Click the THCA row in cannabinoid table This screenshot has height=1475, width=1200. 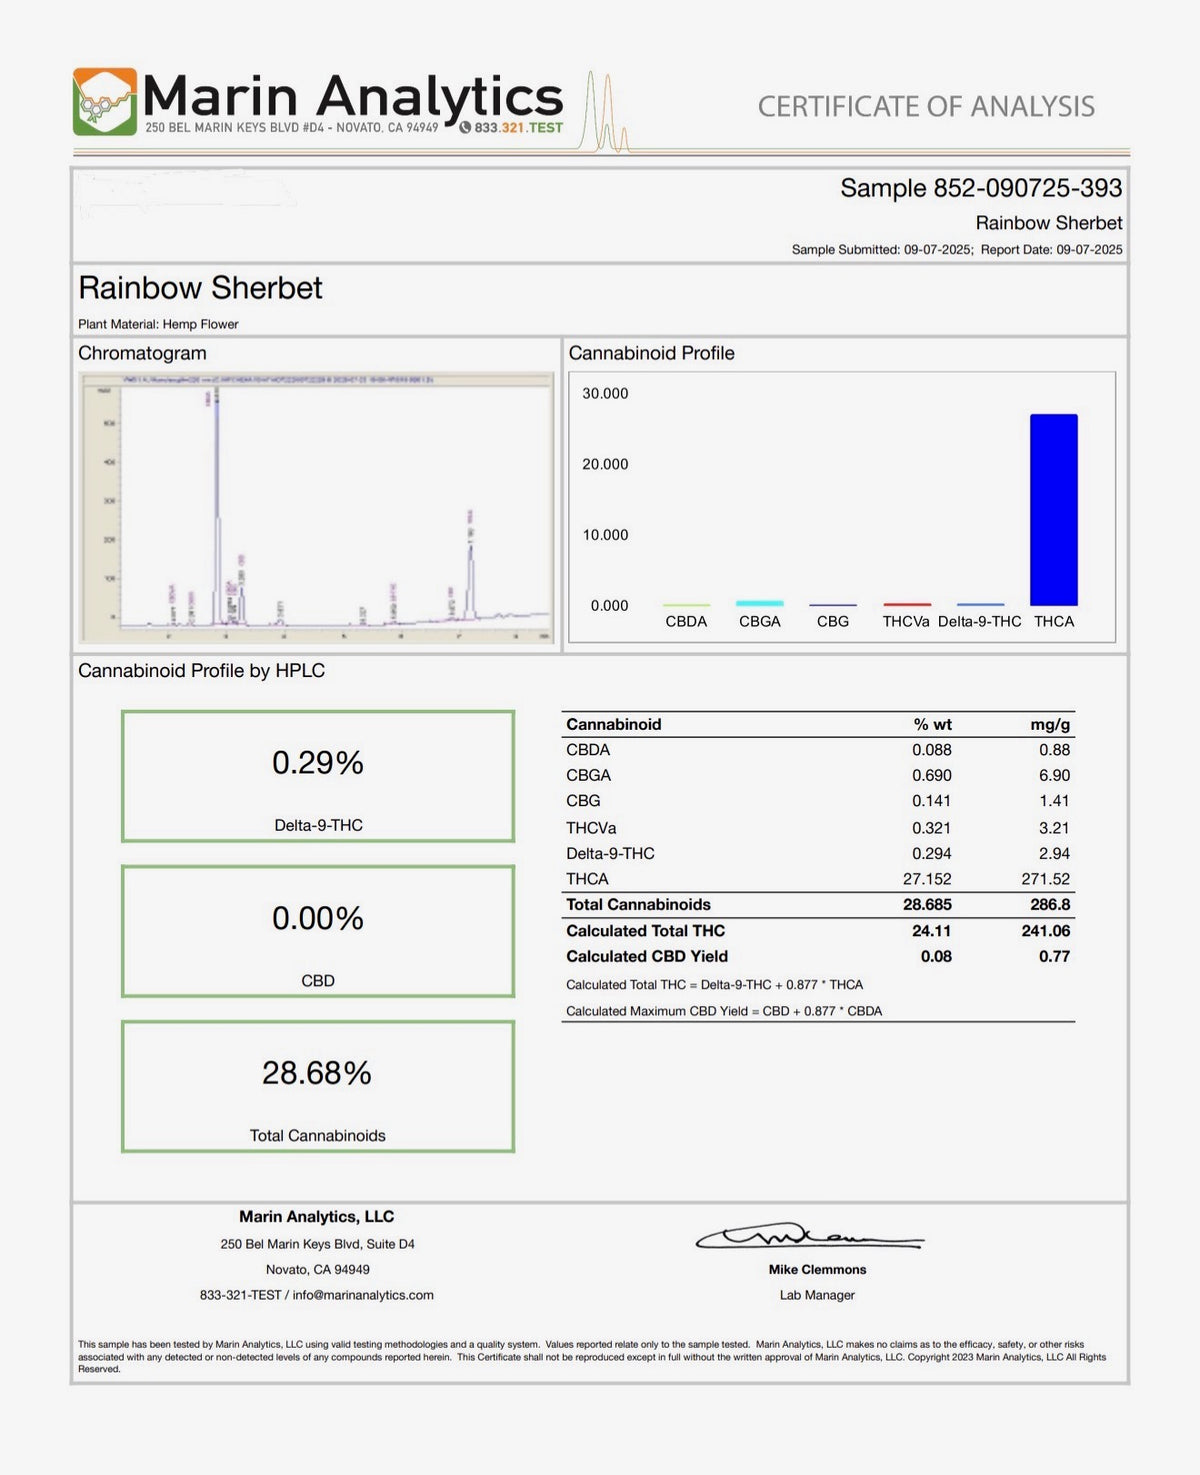[818, 879]
